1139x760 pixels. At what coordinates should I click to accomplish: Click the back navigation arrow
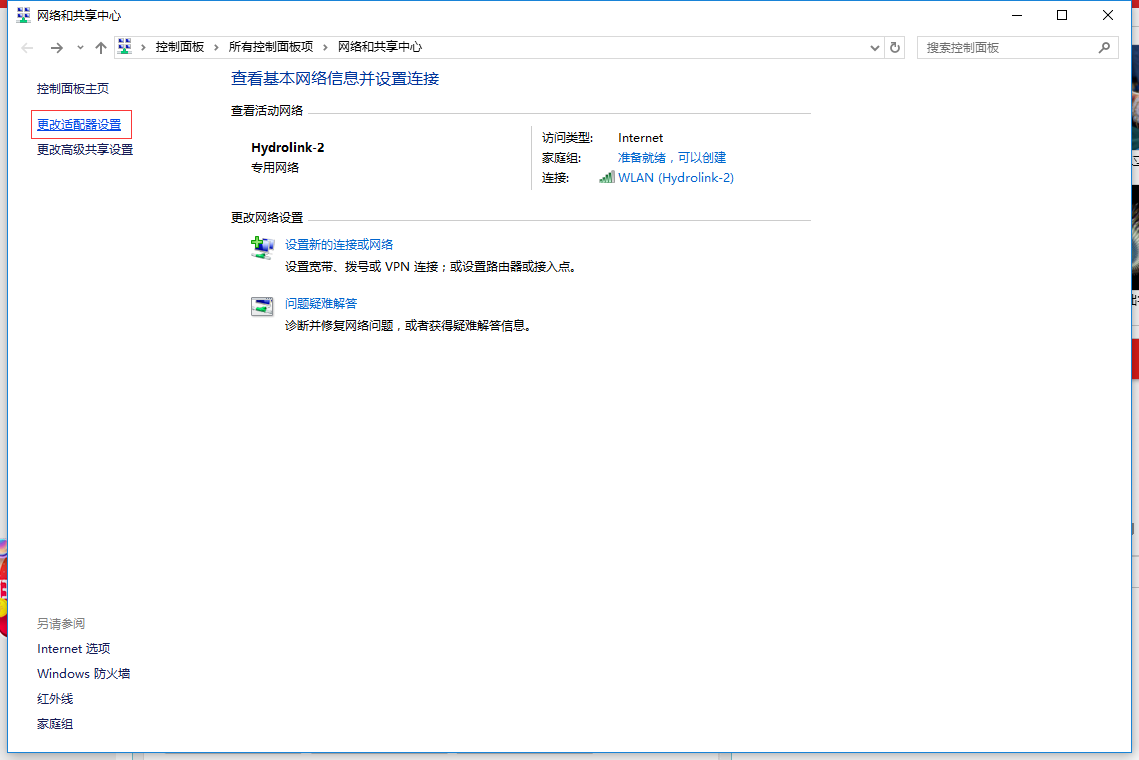[x=28, y=48]
